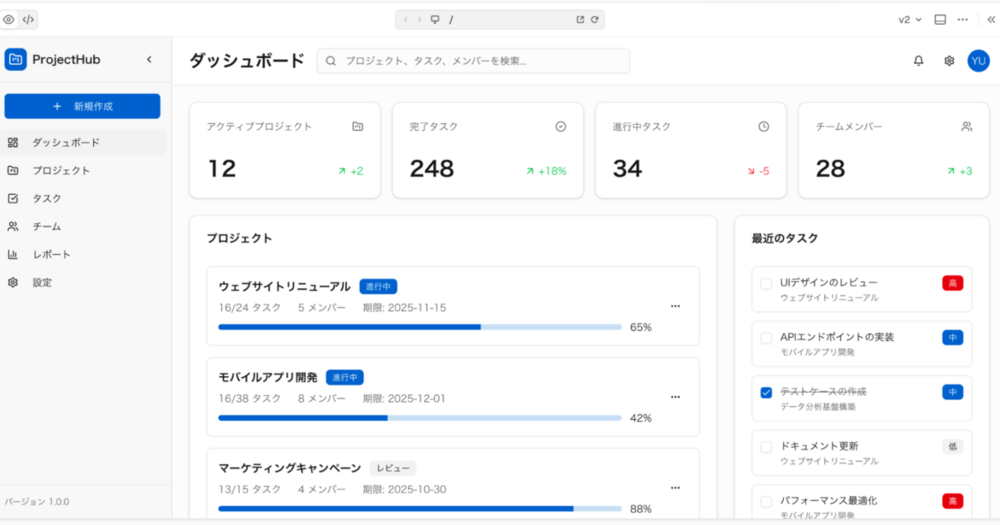1000x525 pixels.
Task: Open header settings gear icon
Action: pos(949,61)
